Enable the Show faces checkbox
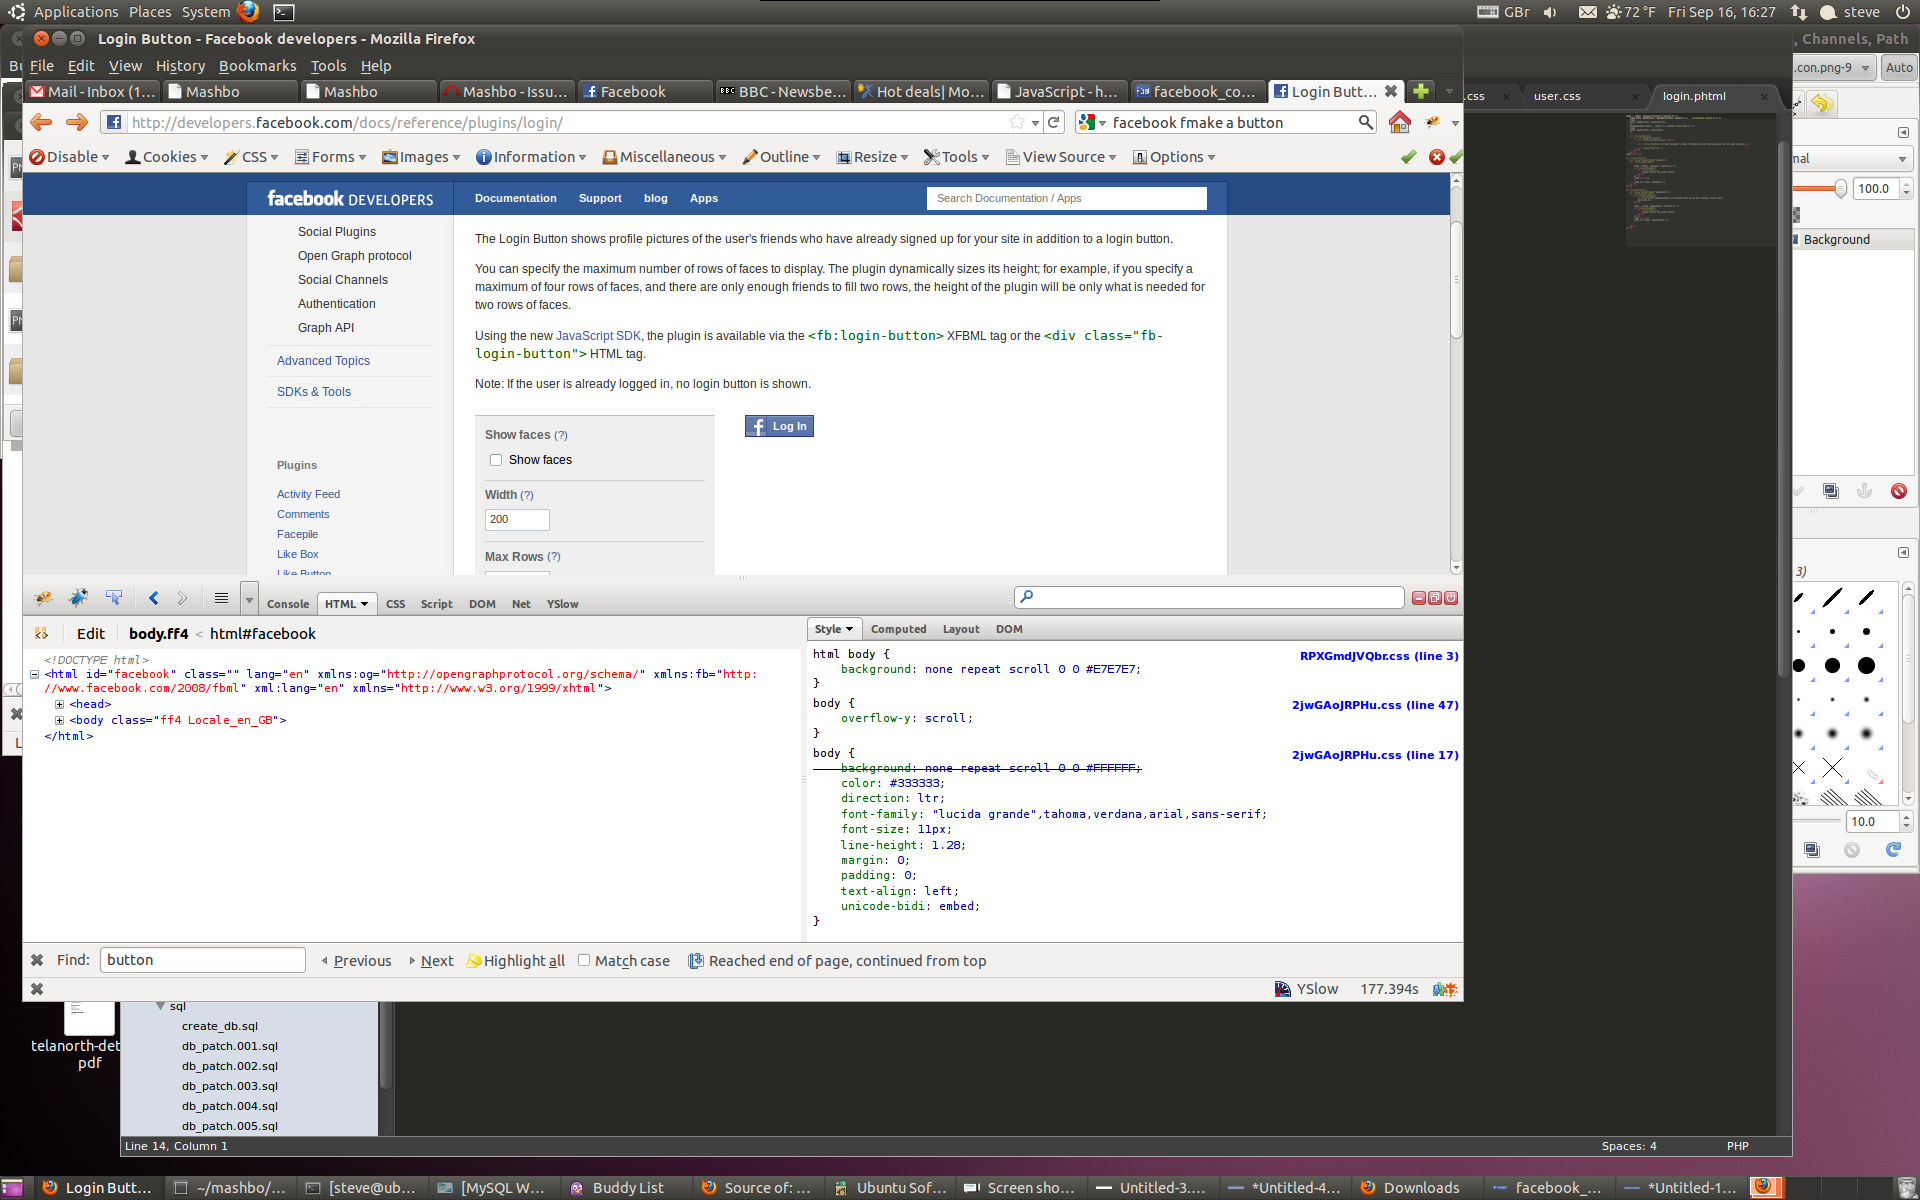Image resolution: width=1920 pixels, height=1200 pixels. [x=496, y=460]
